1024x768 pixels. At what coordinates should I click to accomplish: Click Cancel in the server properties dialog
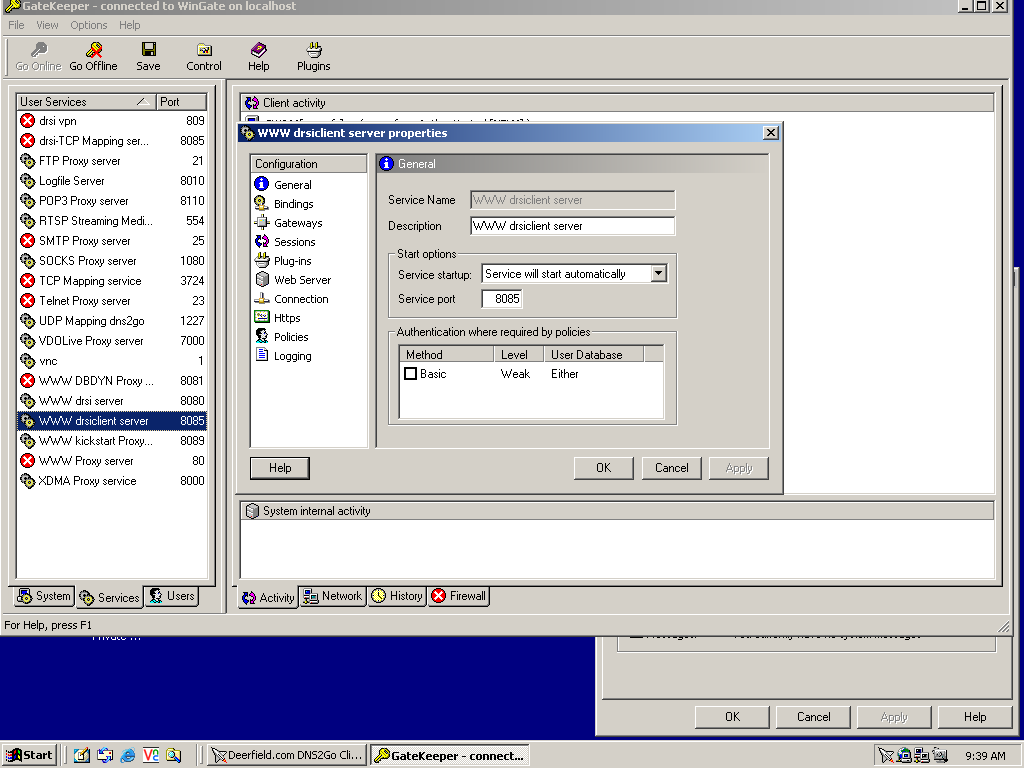tap(671, 468)
